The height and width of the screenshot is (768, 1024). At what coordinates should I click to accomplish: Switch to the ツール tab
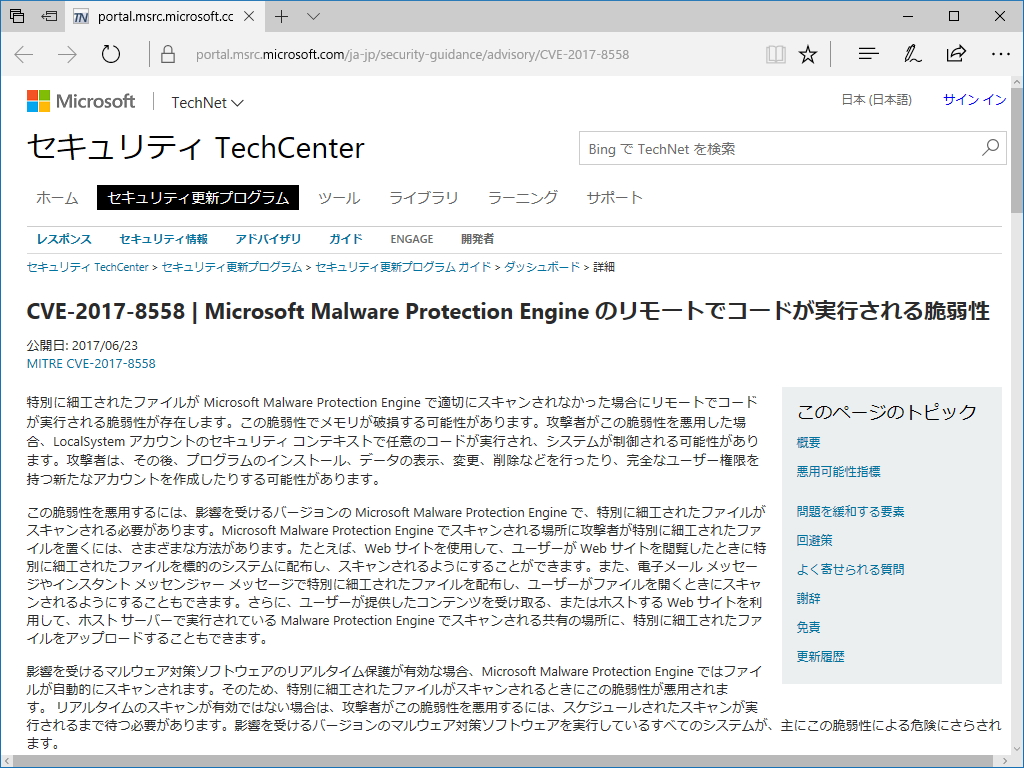pyautogui.click(x=339, y=197)
